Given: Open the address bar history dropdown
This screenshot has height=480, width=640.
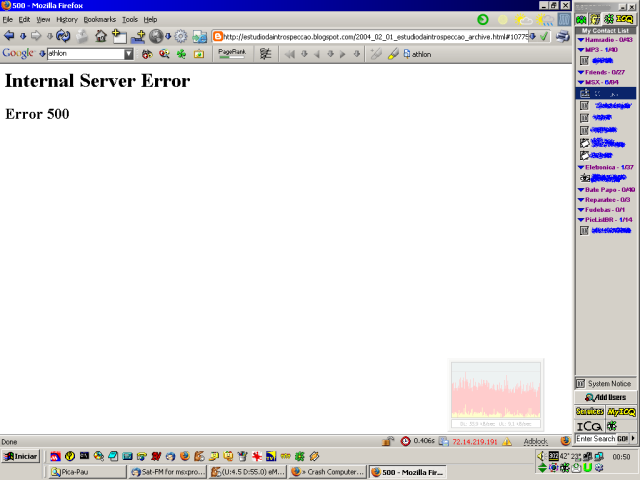Looking at the screenshot, I should tap(533, 36).
